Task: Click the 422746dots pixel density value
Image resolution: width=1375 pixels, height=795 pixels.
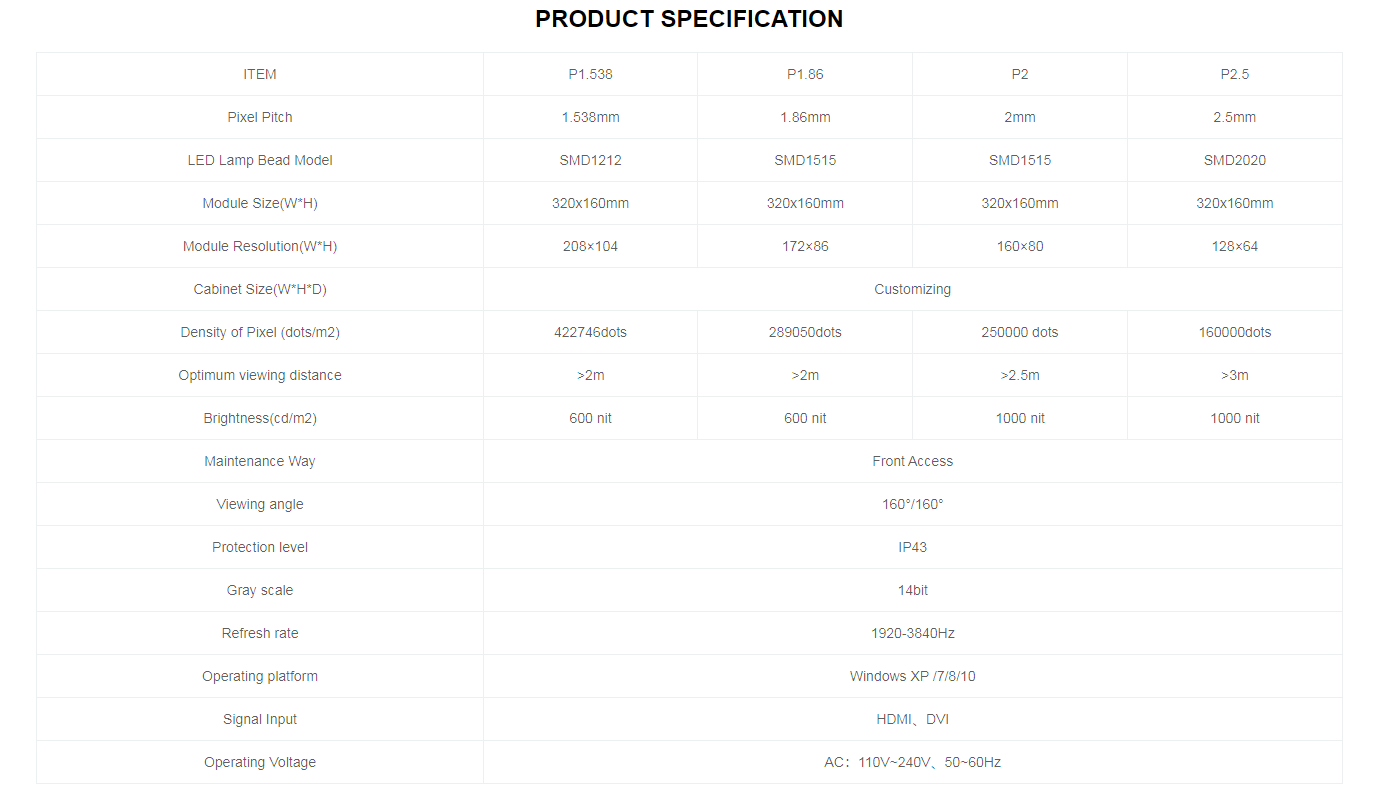Action: coord(590,332)
